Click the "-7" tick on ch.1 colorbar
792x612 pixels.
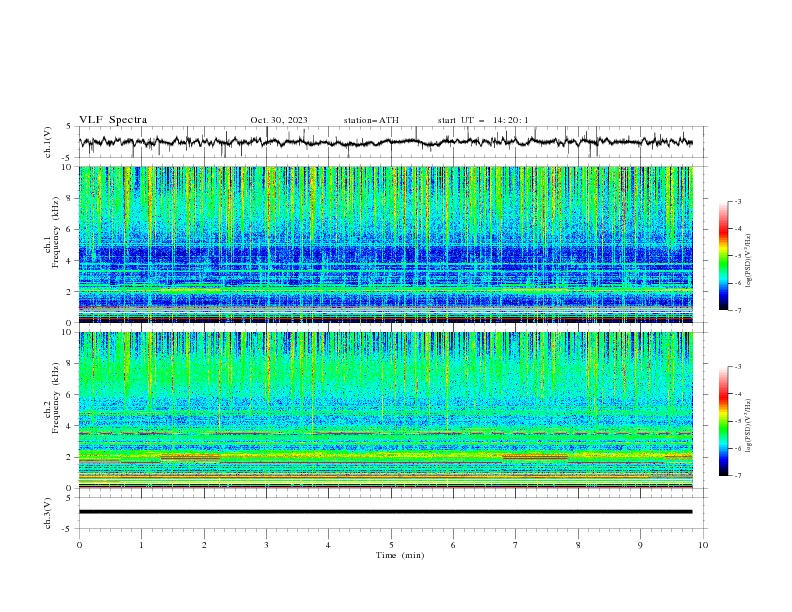click(x=737, y=310)
